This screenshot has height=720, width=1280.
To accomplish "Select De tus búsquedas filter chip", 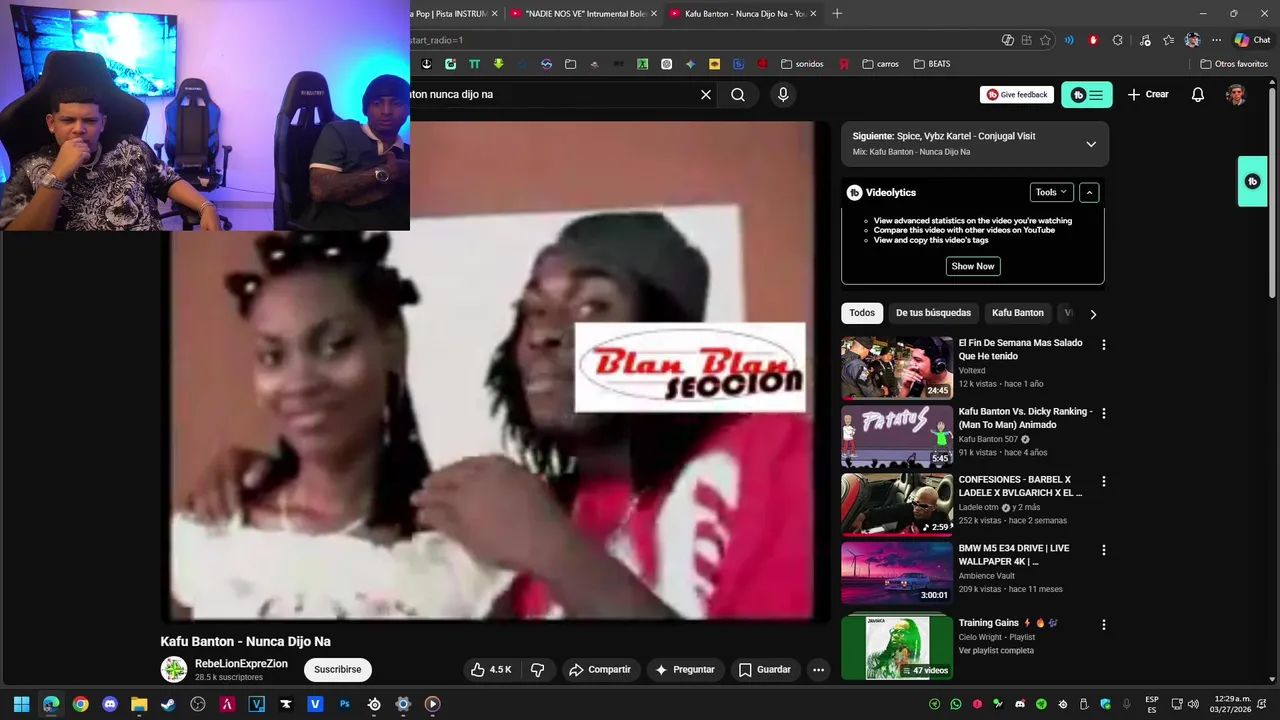I will coord(933,313).
